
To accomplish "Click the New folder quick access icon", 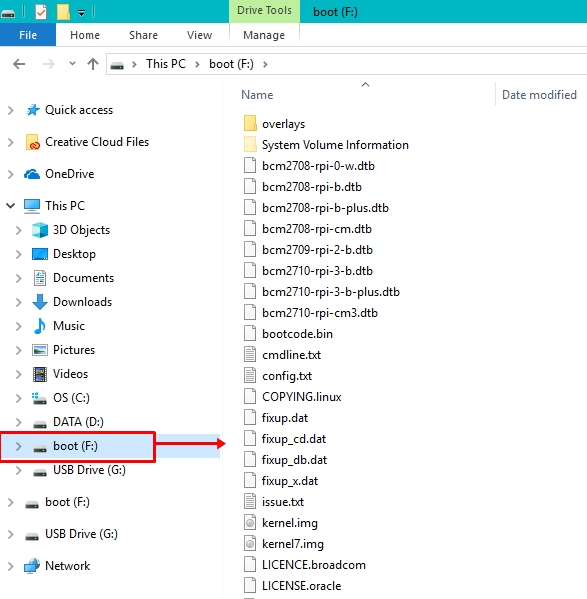I will 63,12.
